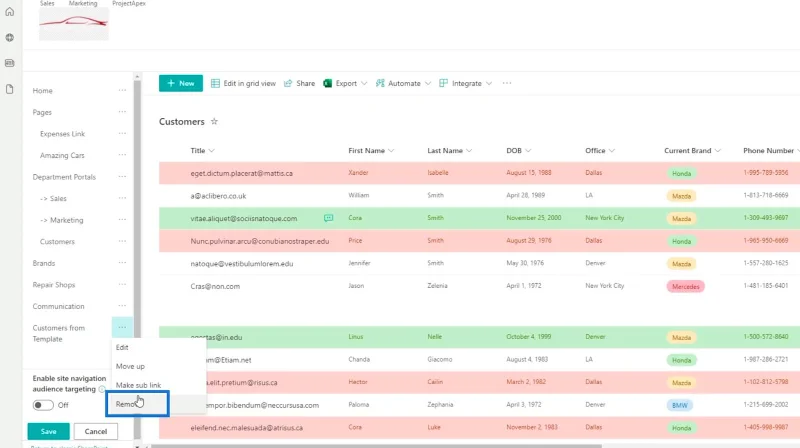800x448 pixels.
Task: Open ellipsis menu for Home nav link
Action: coord(122,90)
